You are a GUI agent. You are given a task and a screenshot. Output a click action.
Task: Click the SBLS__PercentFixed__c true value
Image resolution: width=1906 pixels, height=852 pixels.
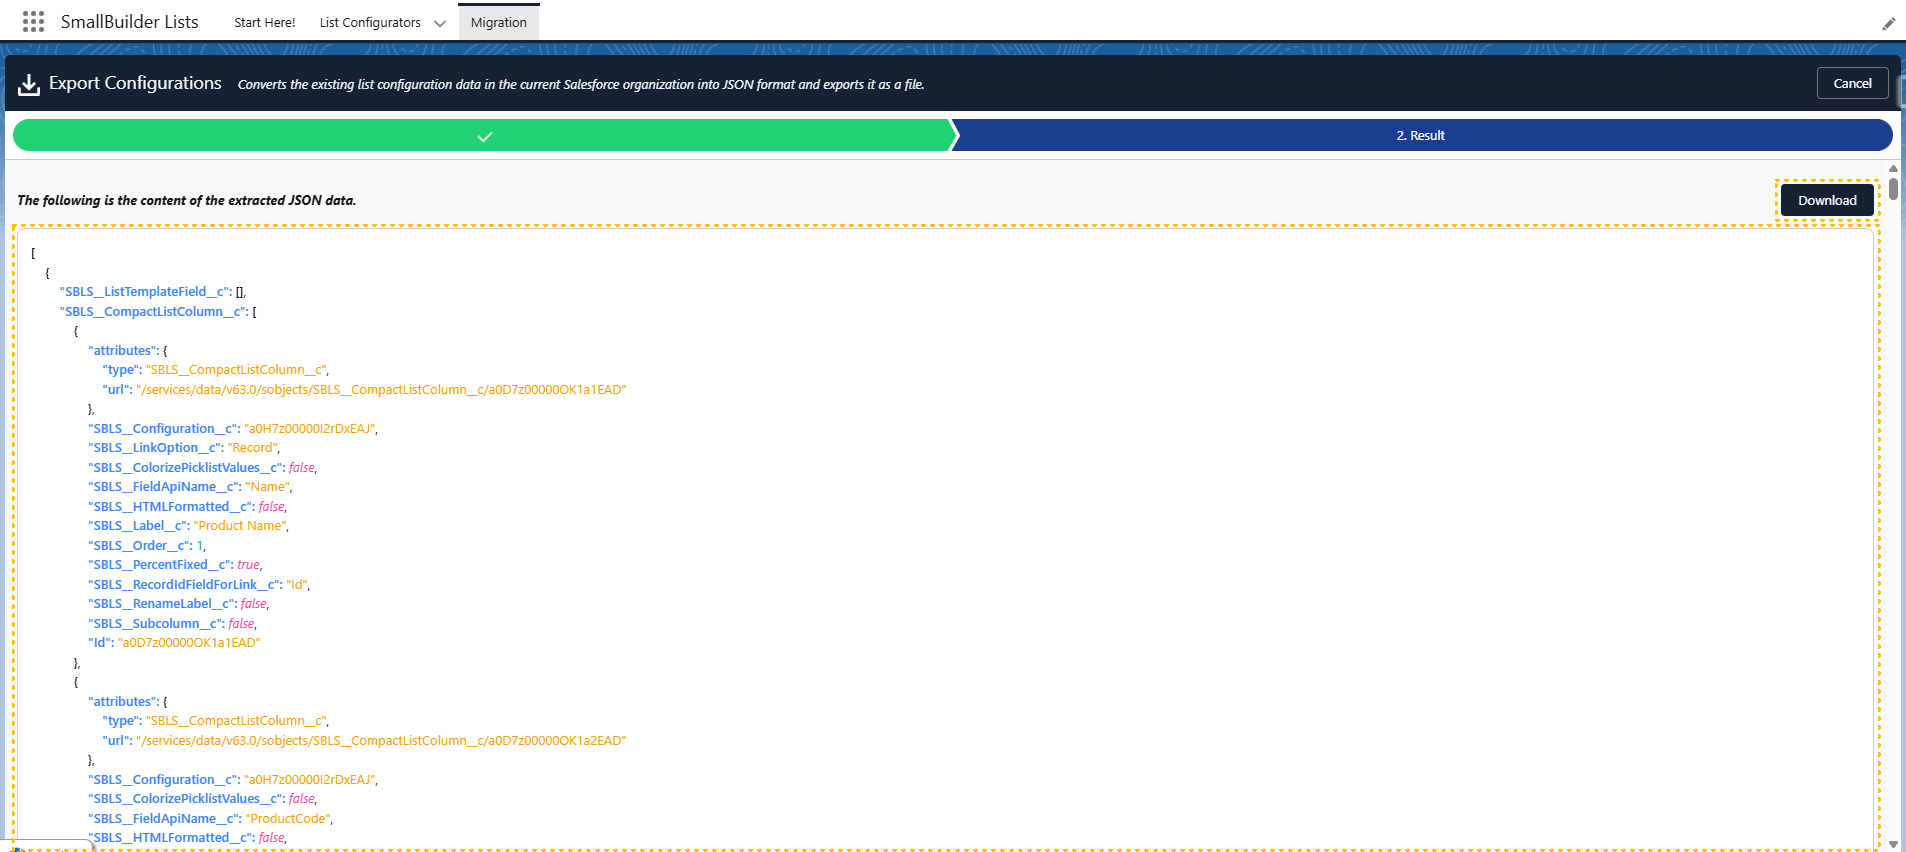[248, 565]
